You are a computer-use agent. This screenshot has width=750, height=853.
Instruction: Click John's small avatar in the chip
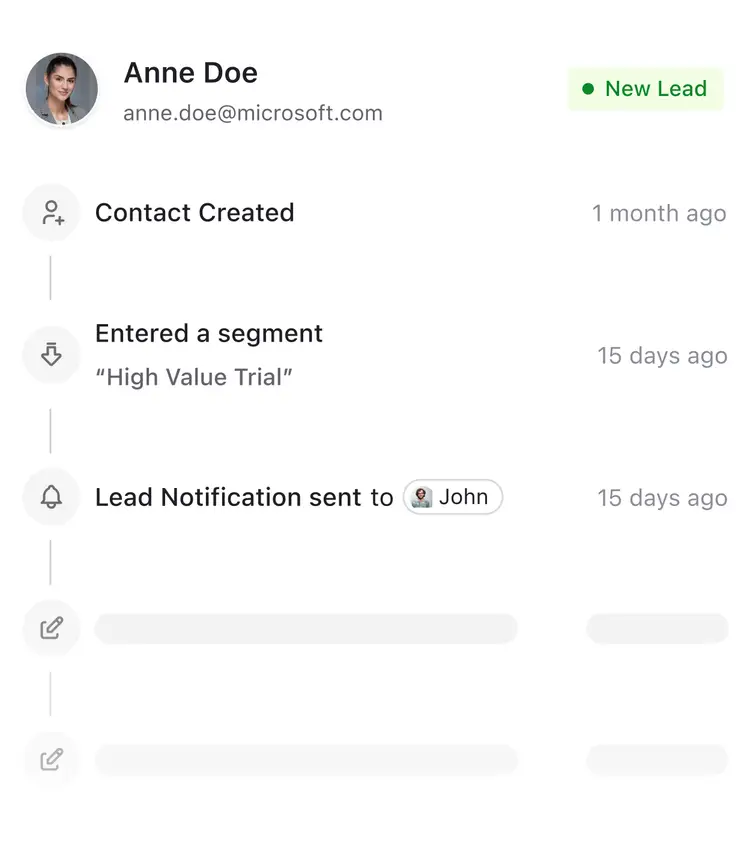point(422,497)
